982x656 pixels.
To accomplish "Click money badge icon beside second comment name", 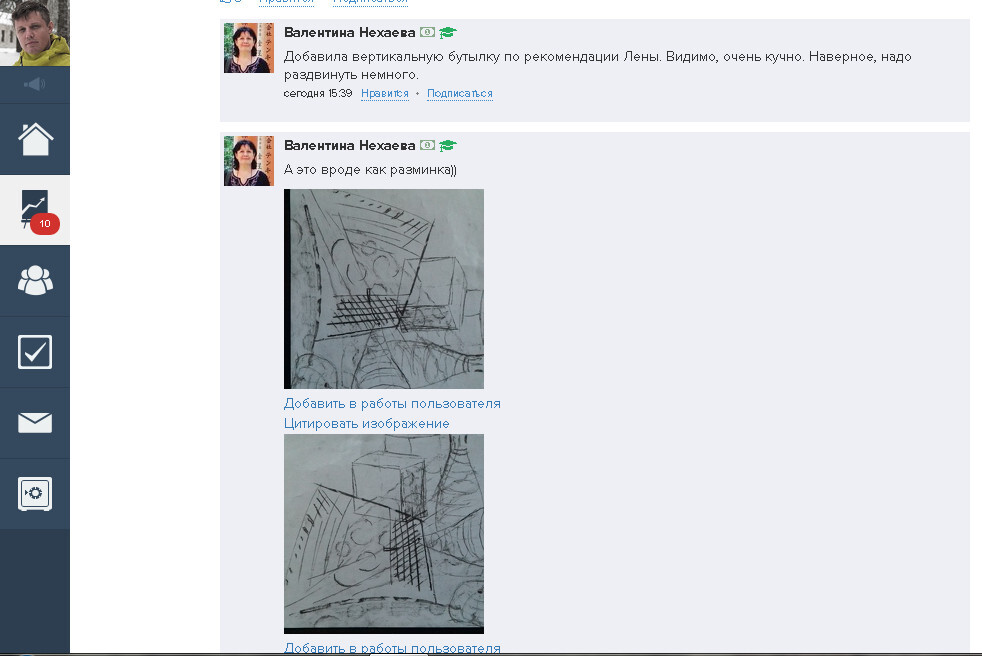I will click(x=427, y=145).
